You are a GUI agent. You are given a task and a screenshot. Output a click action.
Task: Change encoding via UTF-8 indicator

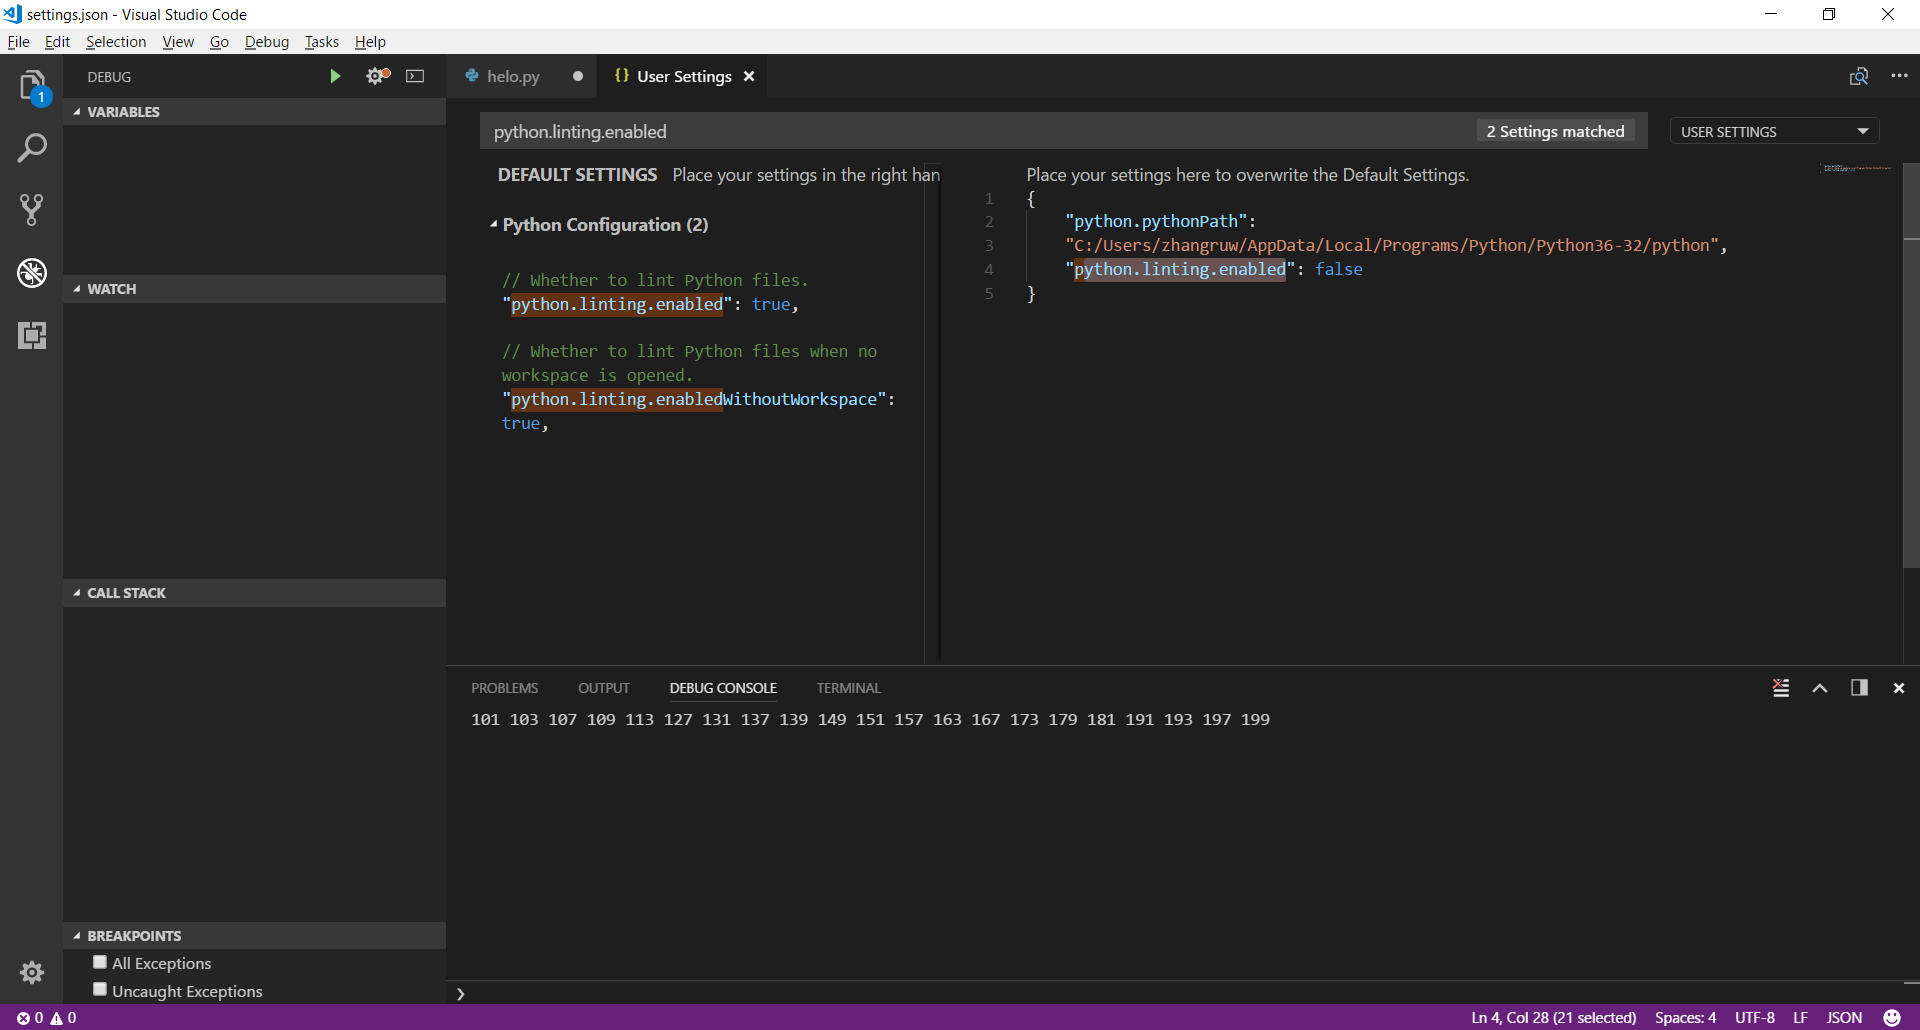(1754, 1017)
